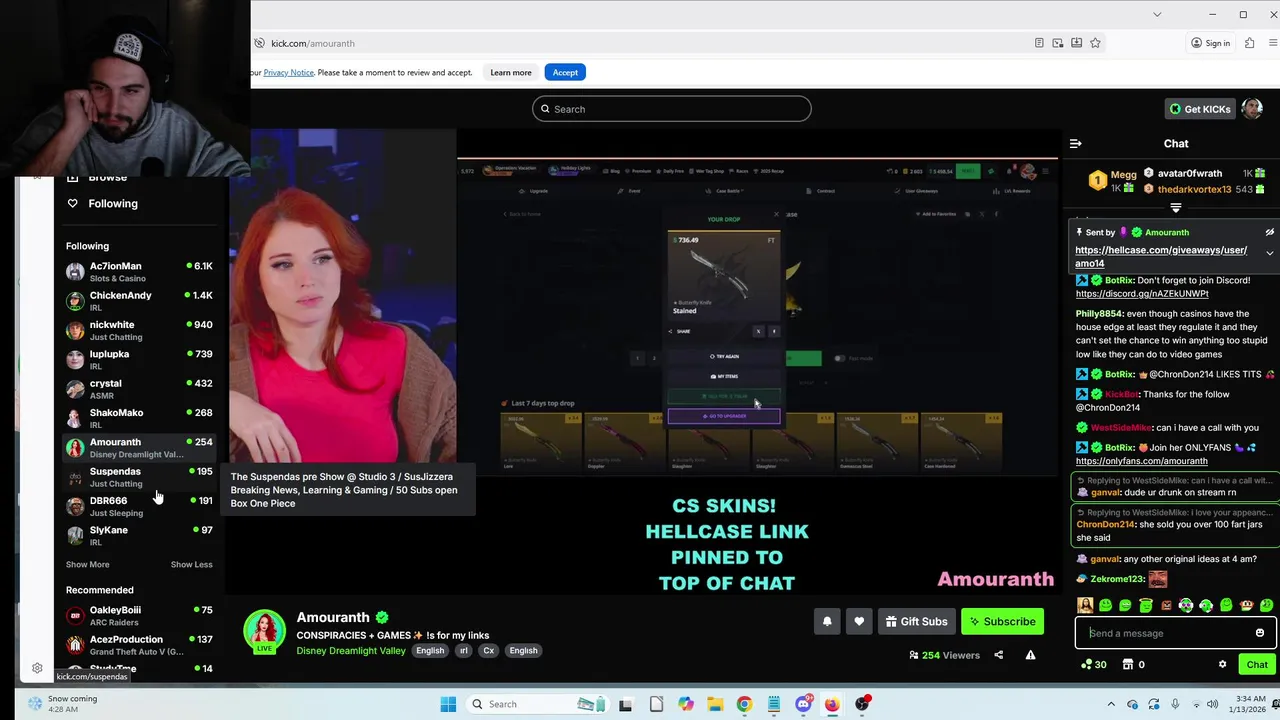
Task: Click the Browse sidebar item
Action: pos(98,178)
